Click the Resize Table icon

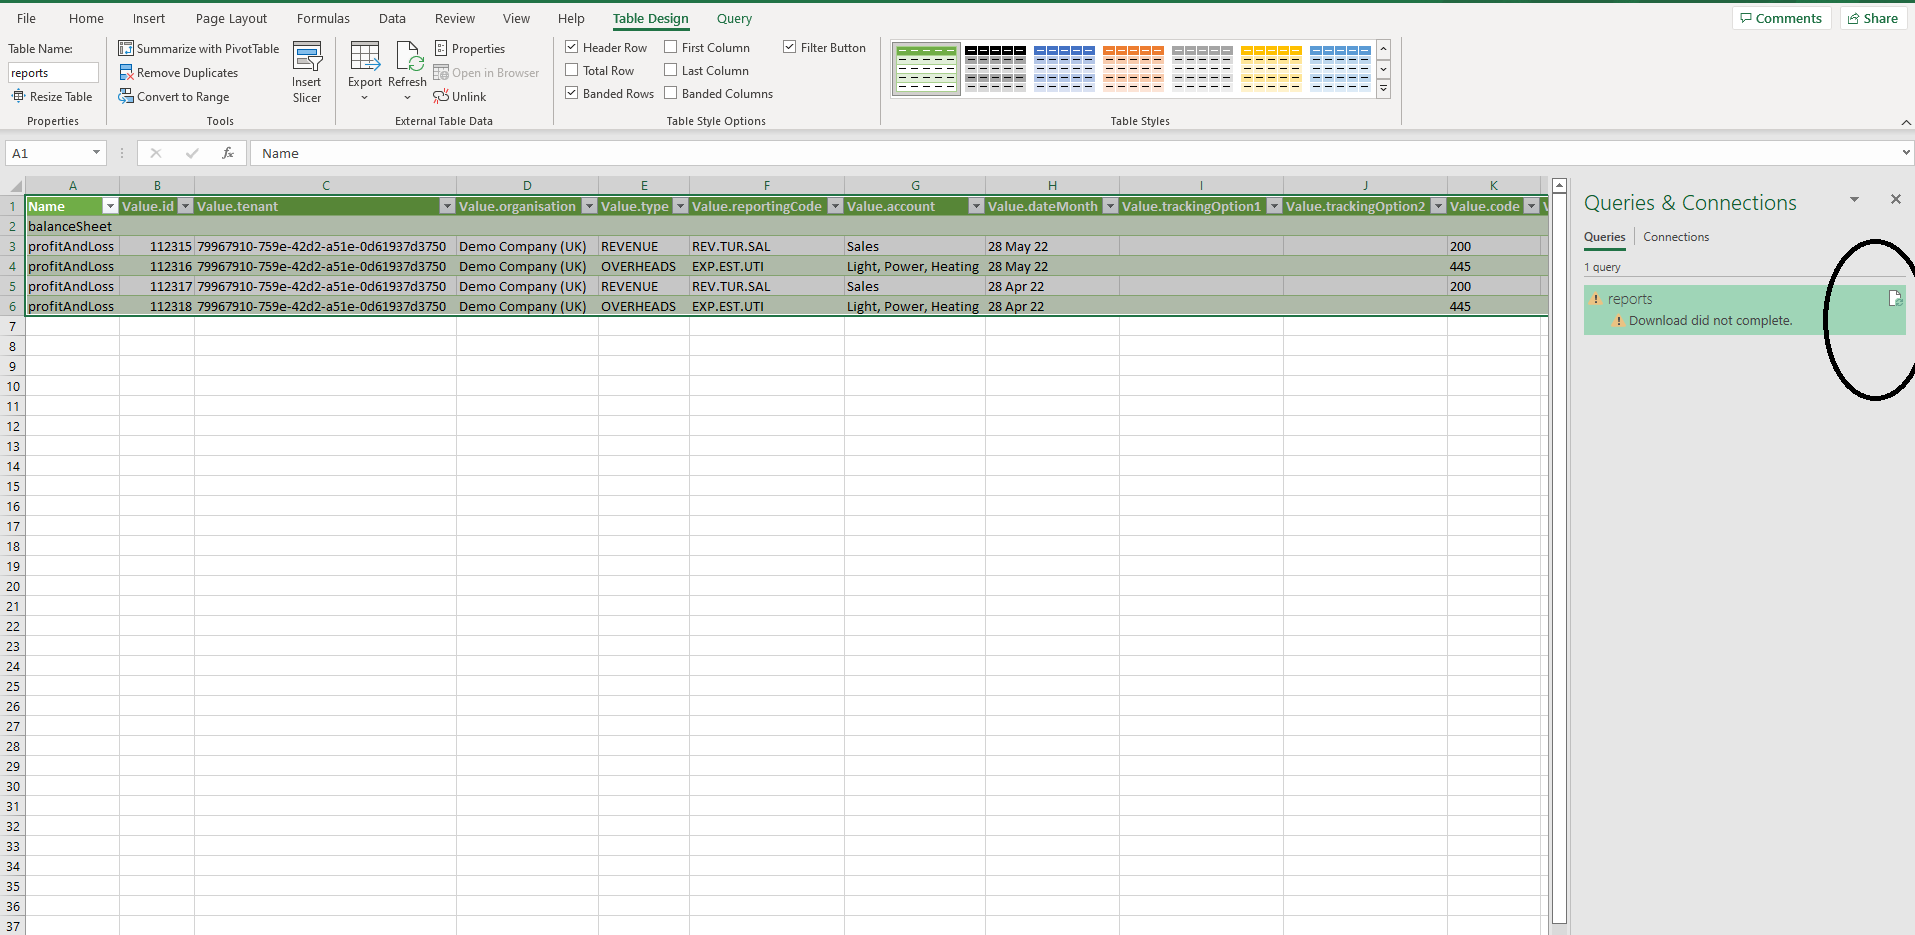coord(18,97)
